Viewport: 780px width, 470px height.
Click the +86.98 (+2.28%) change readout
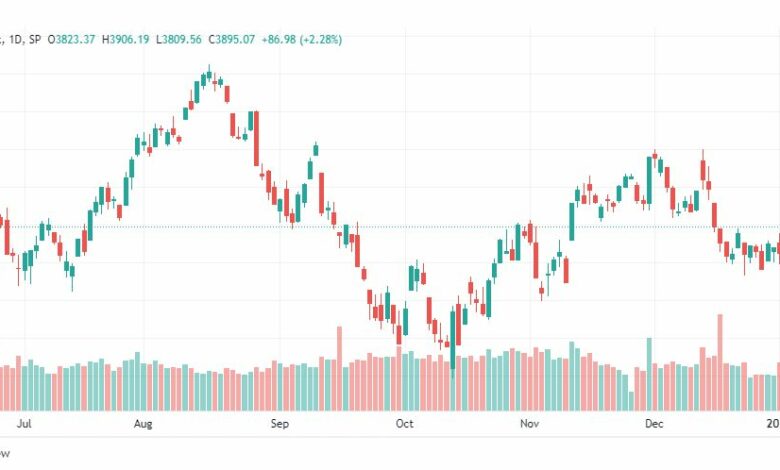coord(301,39)
